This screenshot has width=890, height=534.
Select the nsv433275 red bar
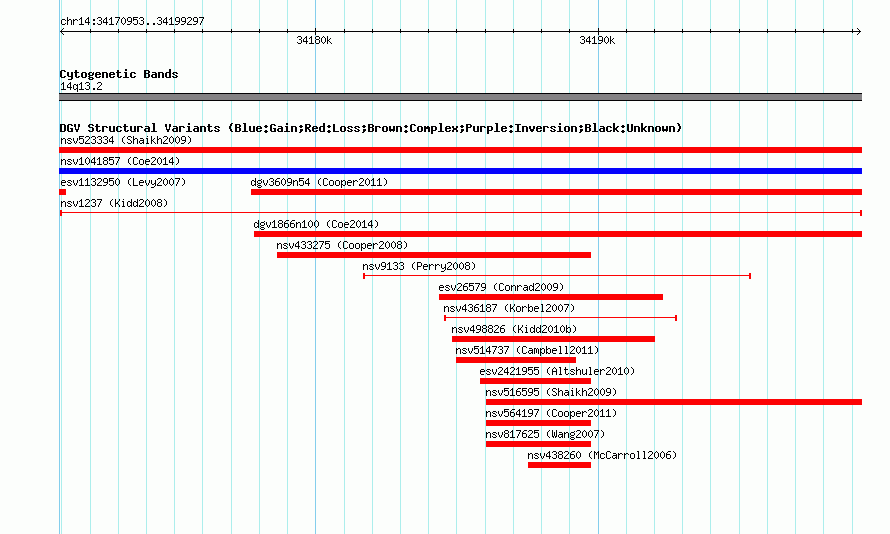coord(434,255)
